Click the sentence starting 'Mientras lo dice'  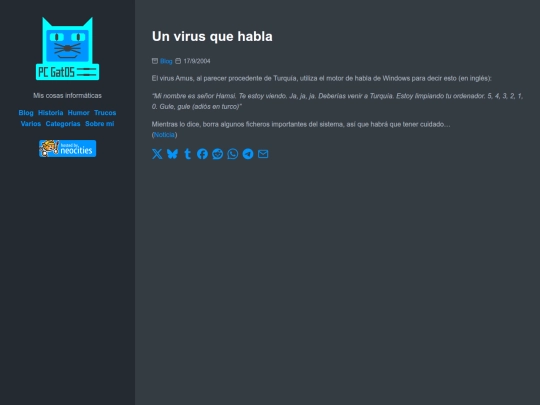coord(301,124)
